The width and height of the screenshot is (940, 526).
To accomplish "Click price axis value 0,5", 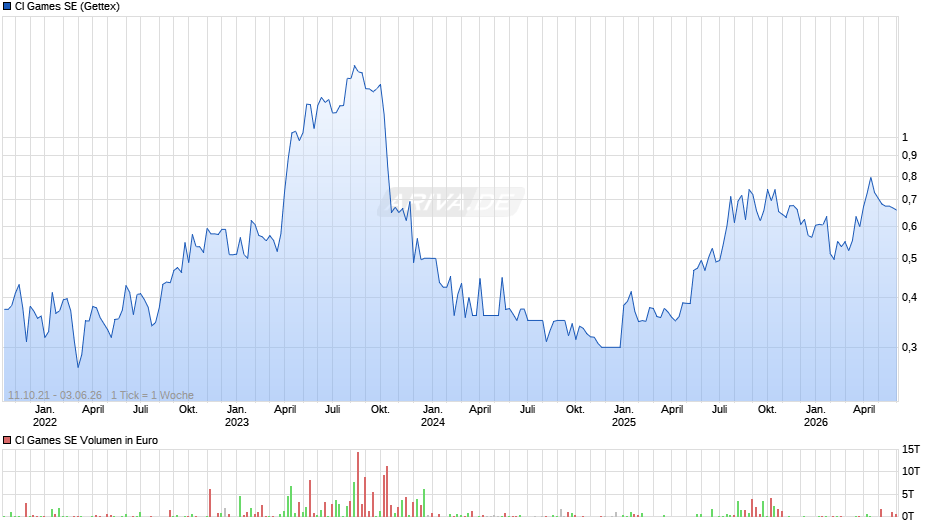I will point(909,259).
